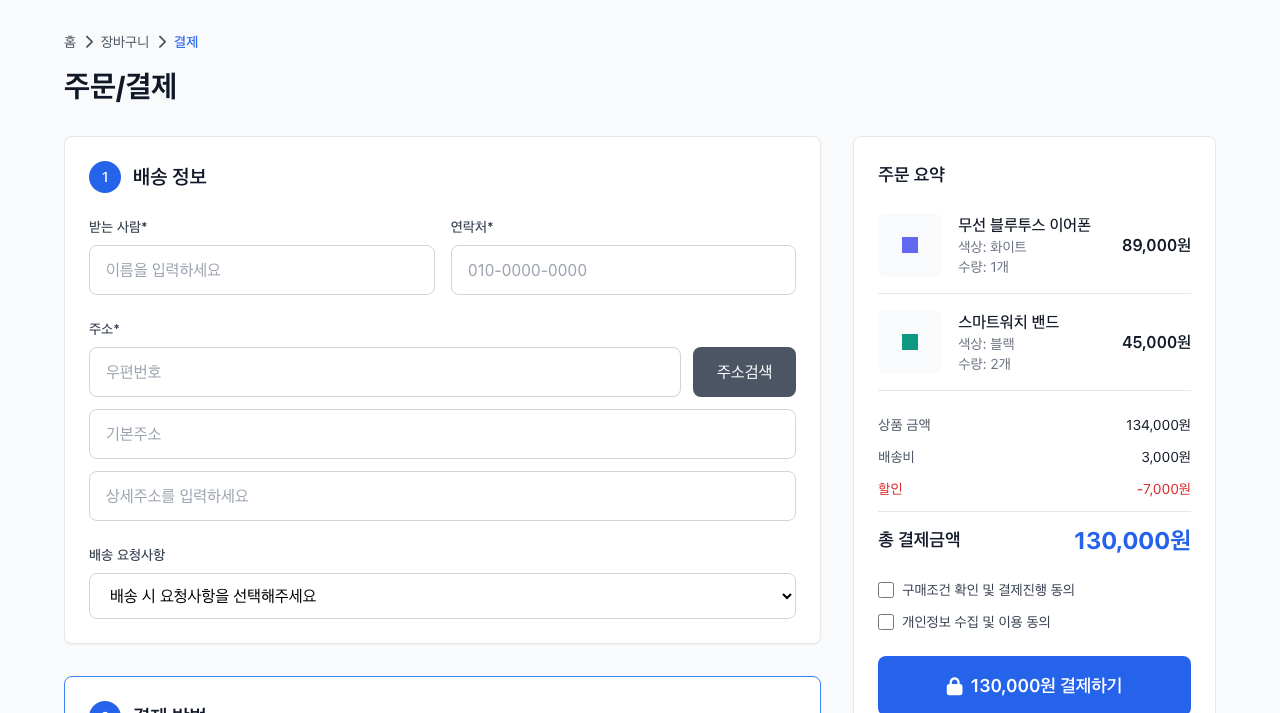This screenshot has width=1280, height=713.
Task: Click 스마트워치 밴드 product name
Action: click(x=1008, y=322)
